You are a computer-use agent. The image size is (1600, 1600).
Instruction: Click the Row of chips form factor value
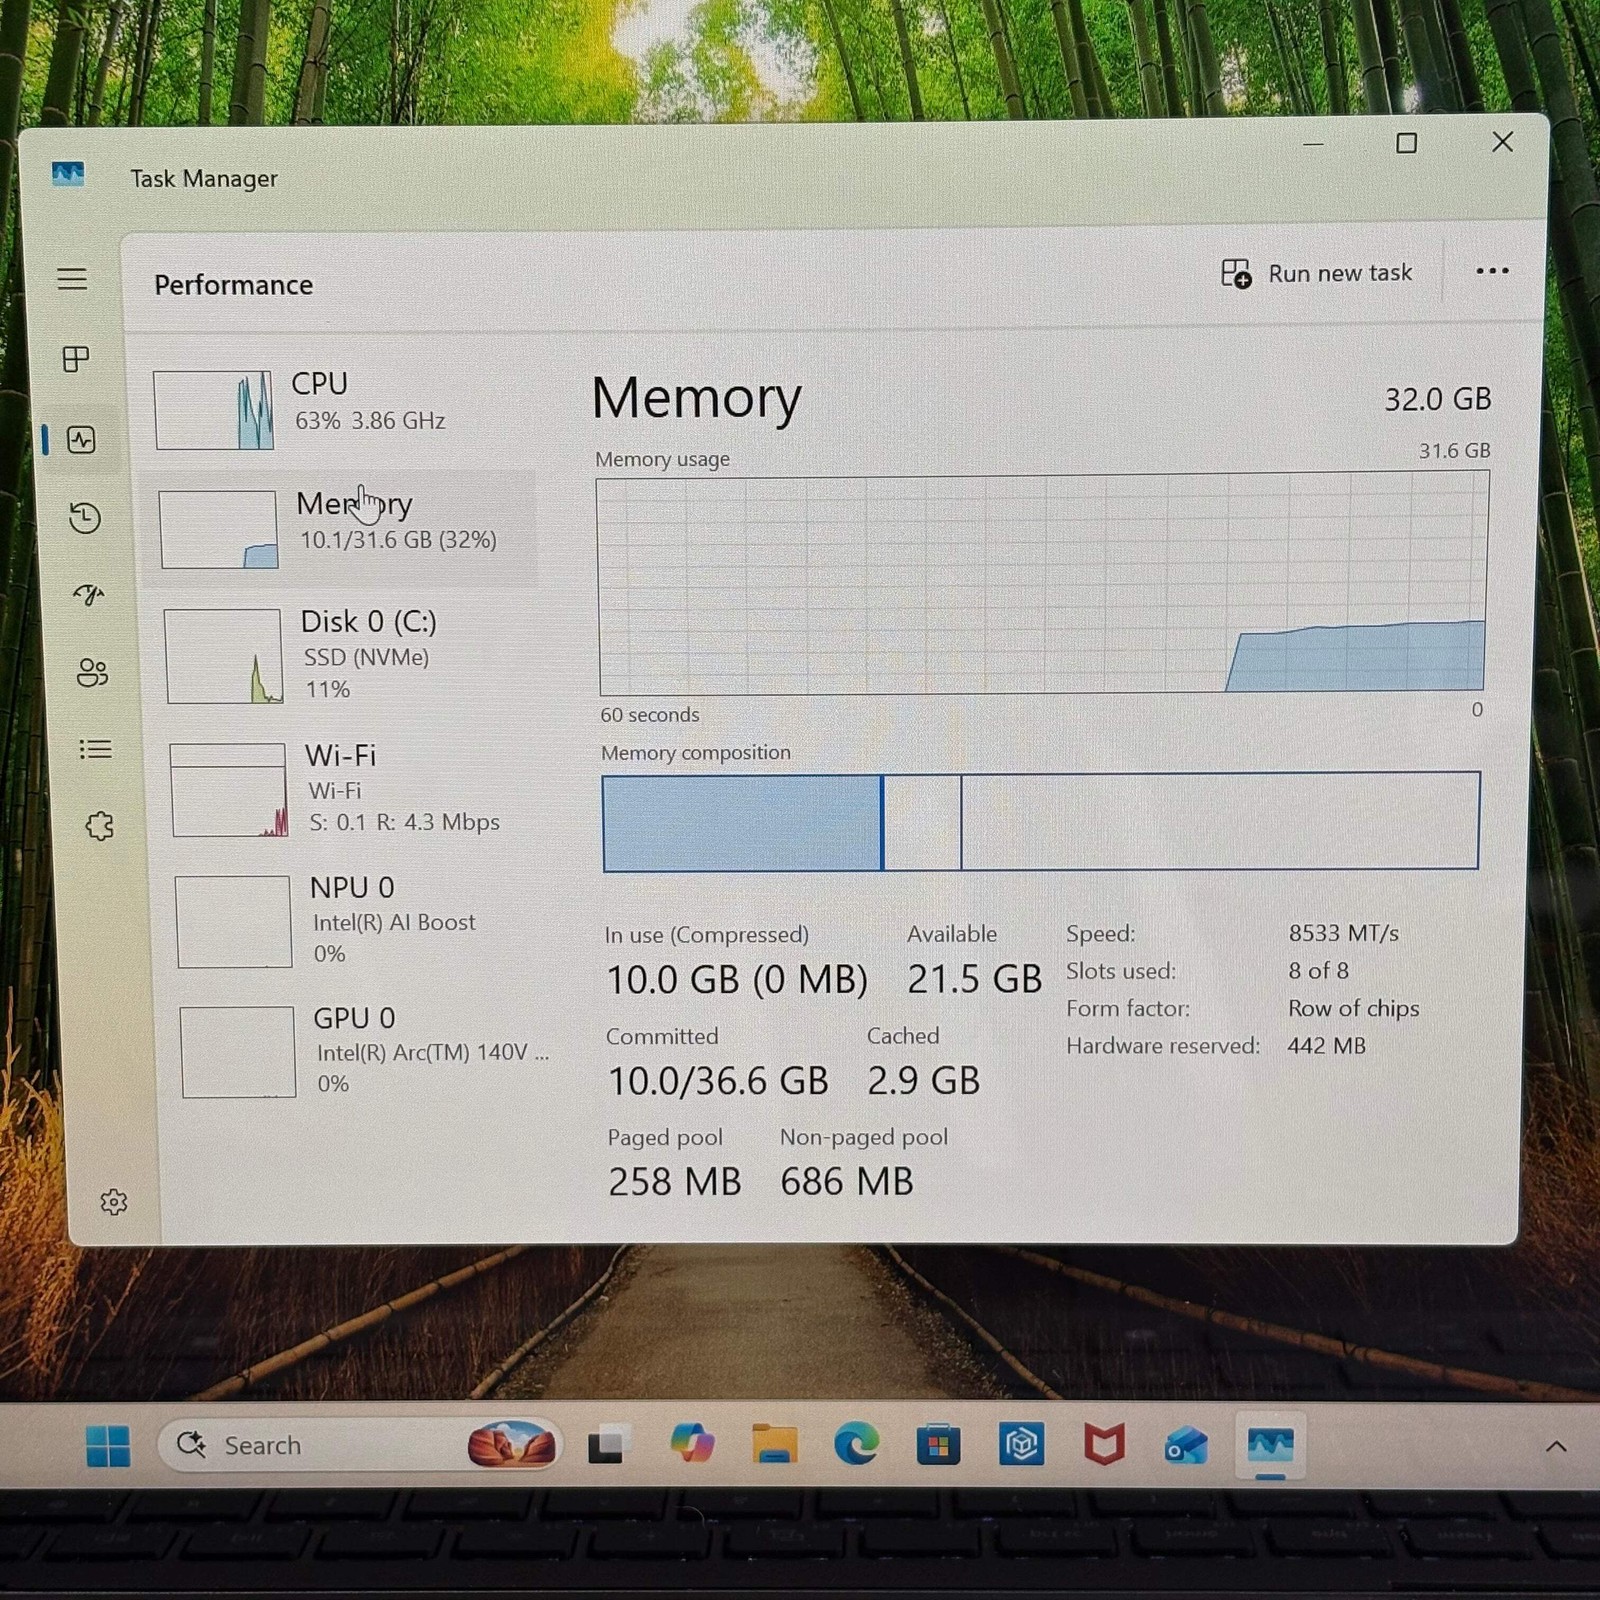(1353, 1008)
